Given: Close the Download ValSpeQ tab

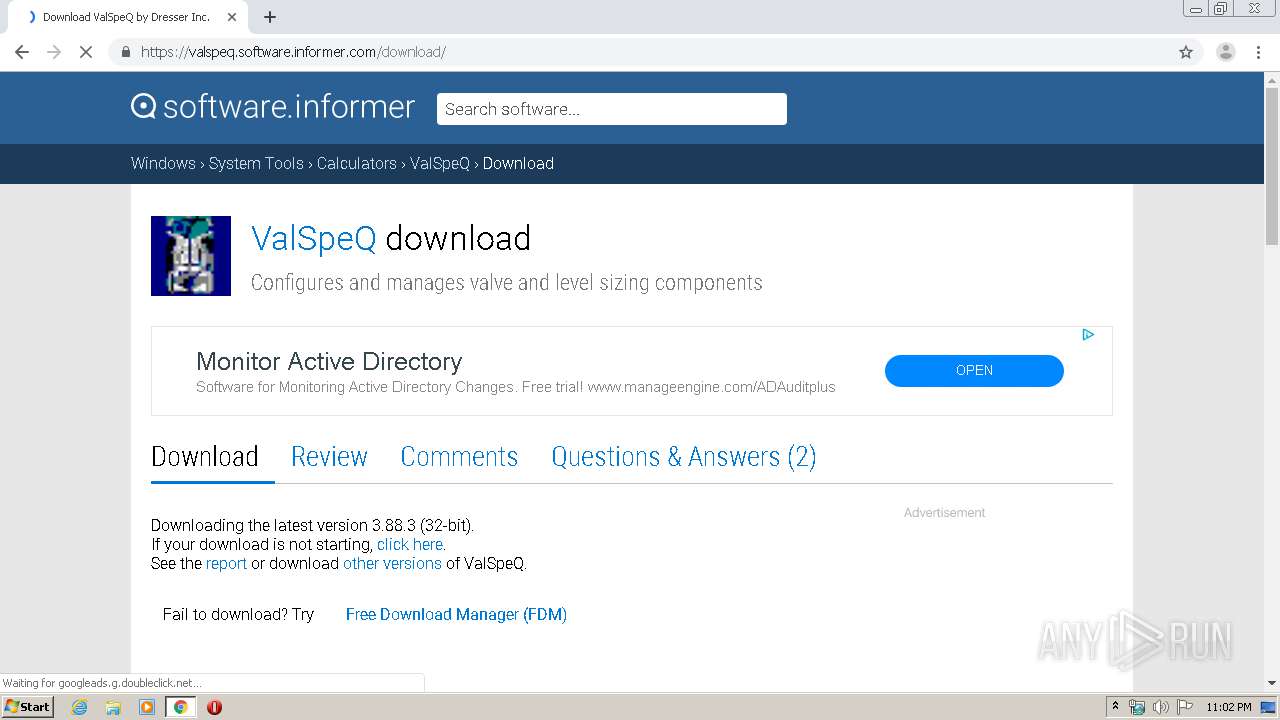Looking at the screenshot, I should [232, 17].
